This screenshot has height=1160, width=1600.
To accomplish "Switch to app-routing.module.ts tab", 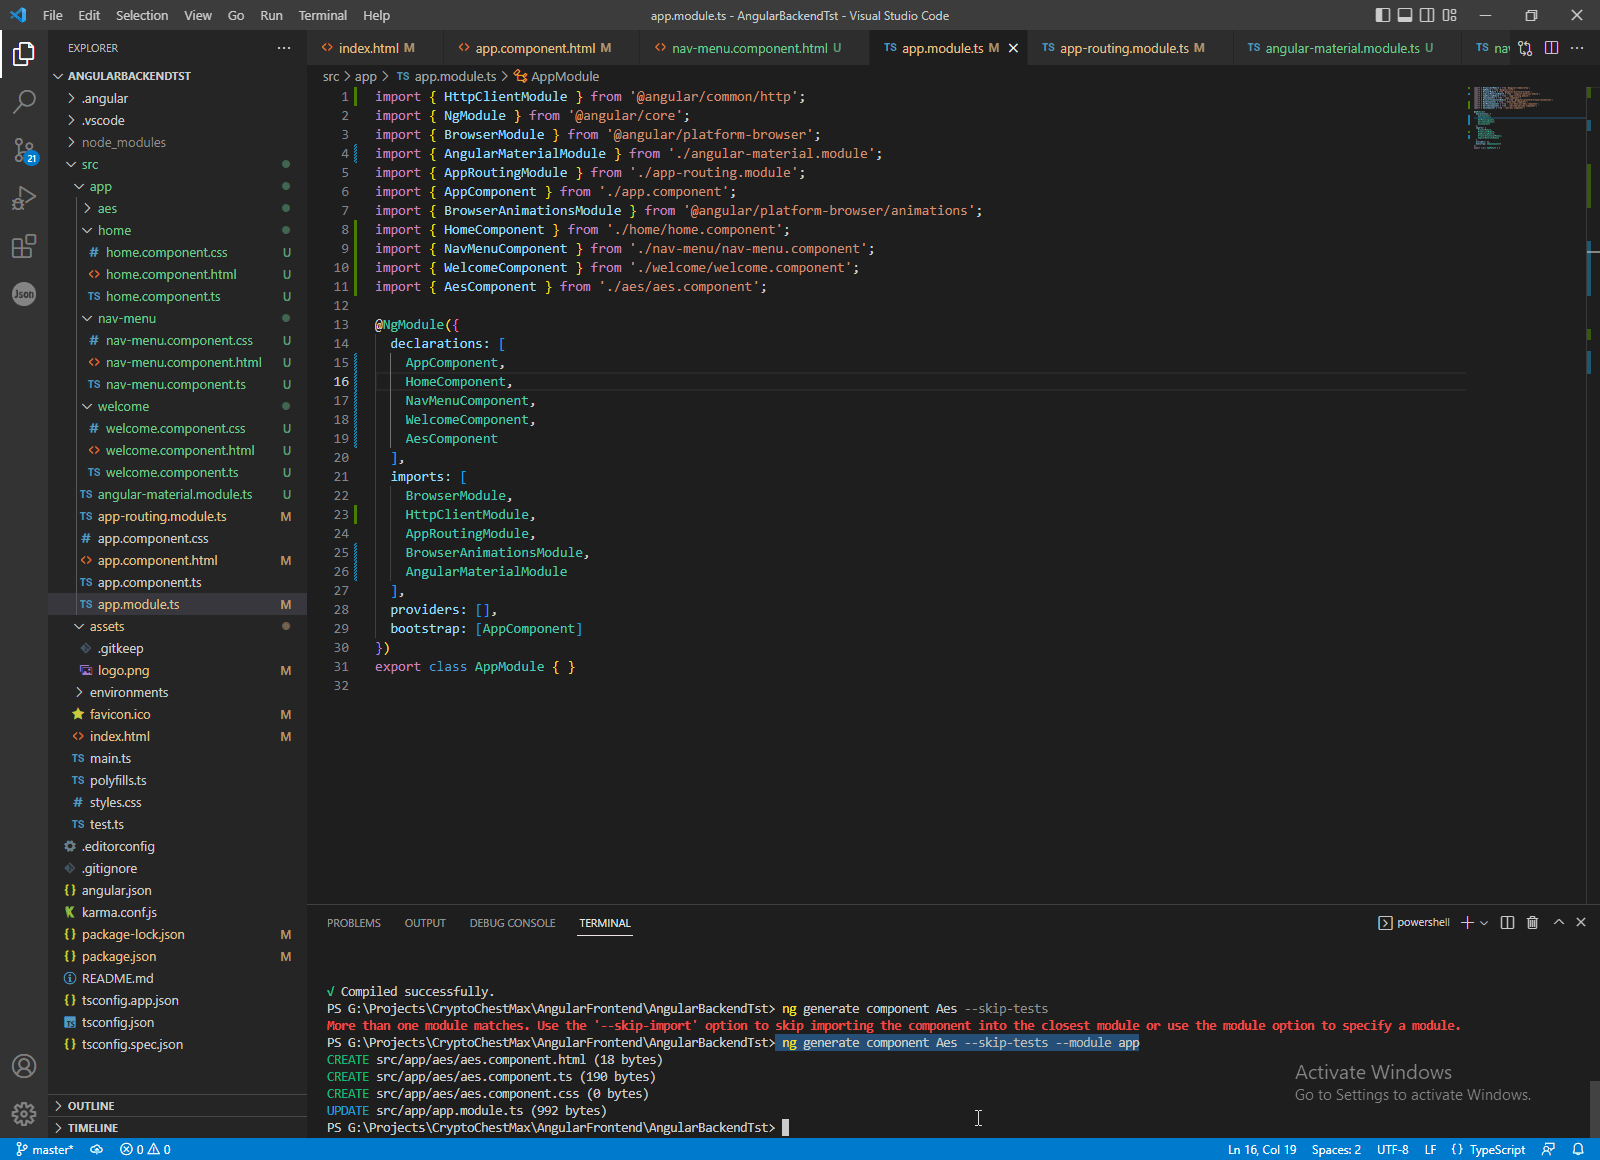I will pos(1124,48).
